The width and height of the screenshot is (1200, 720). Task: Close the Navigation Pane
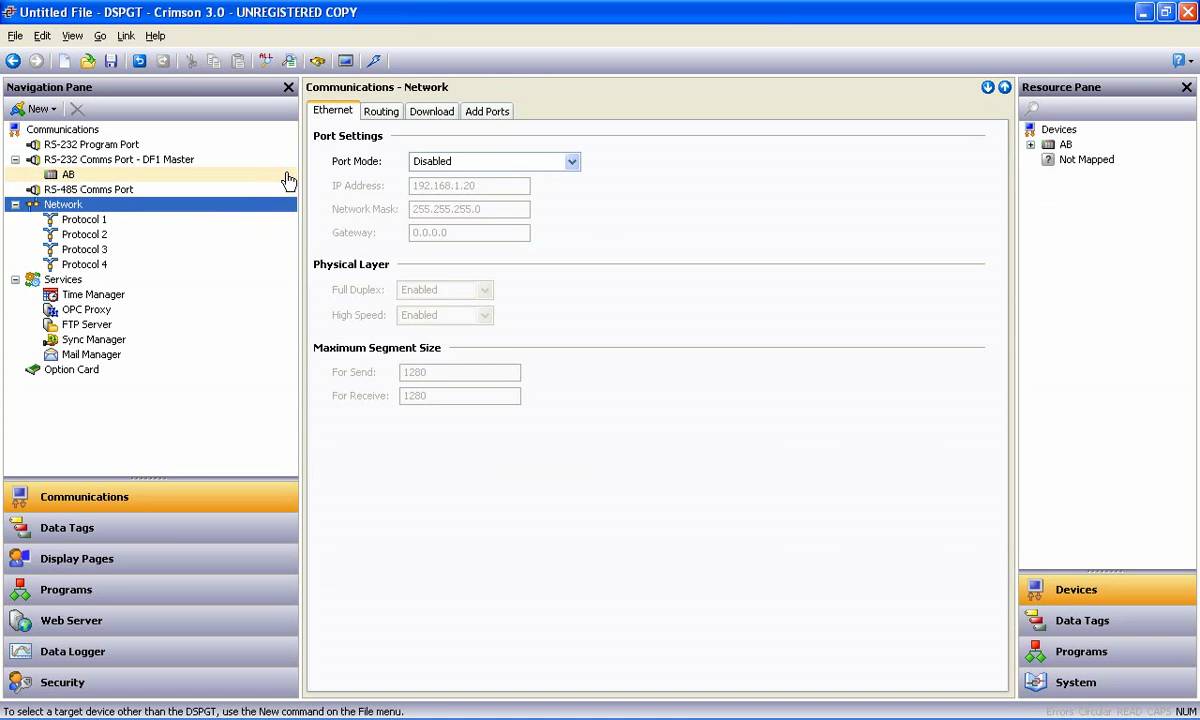(289, 87)
